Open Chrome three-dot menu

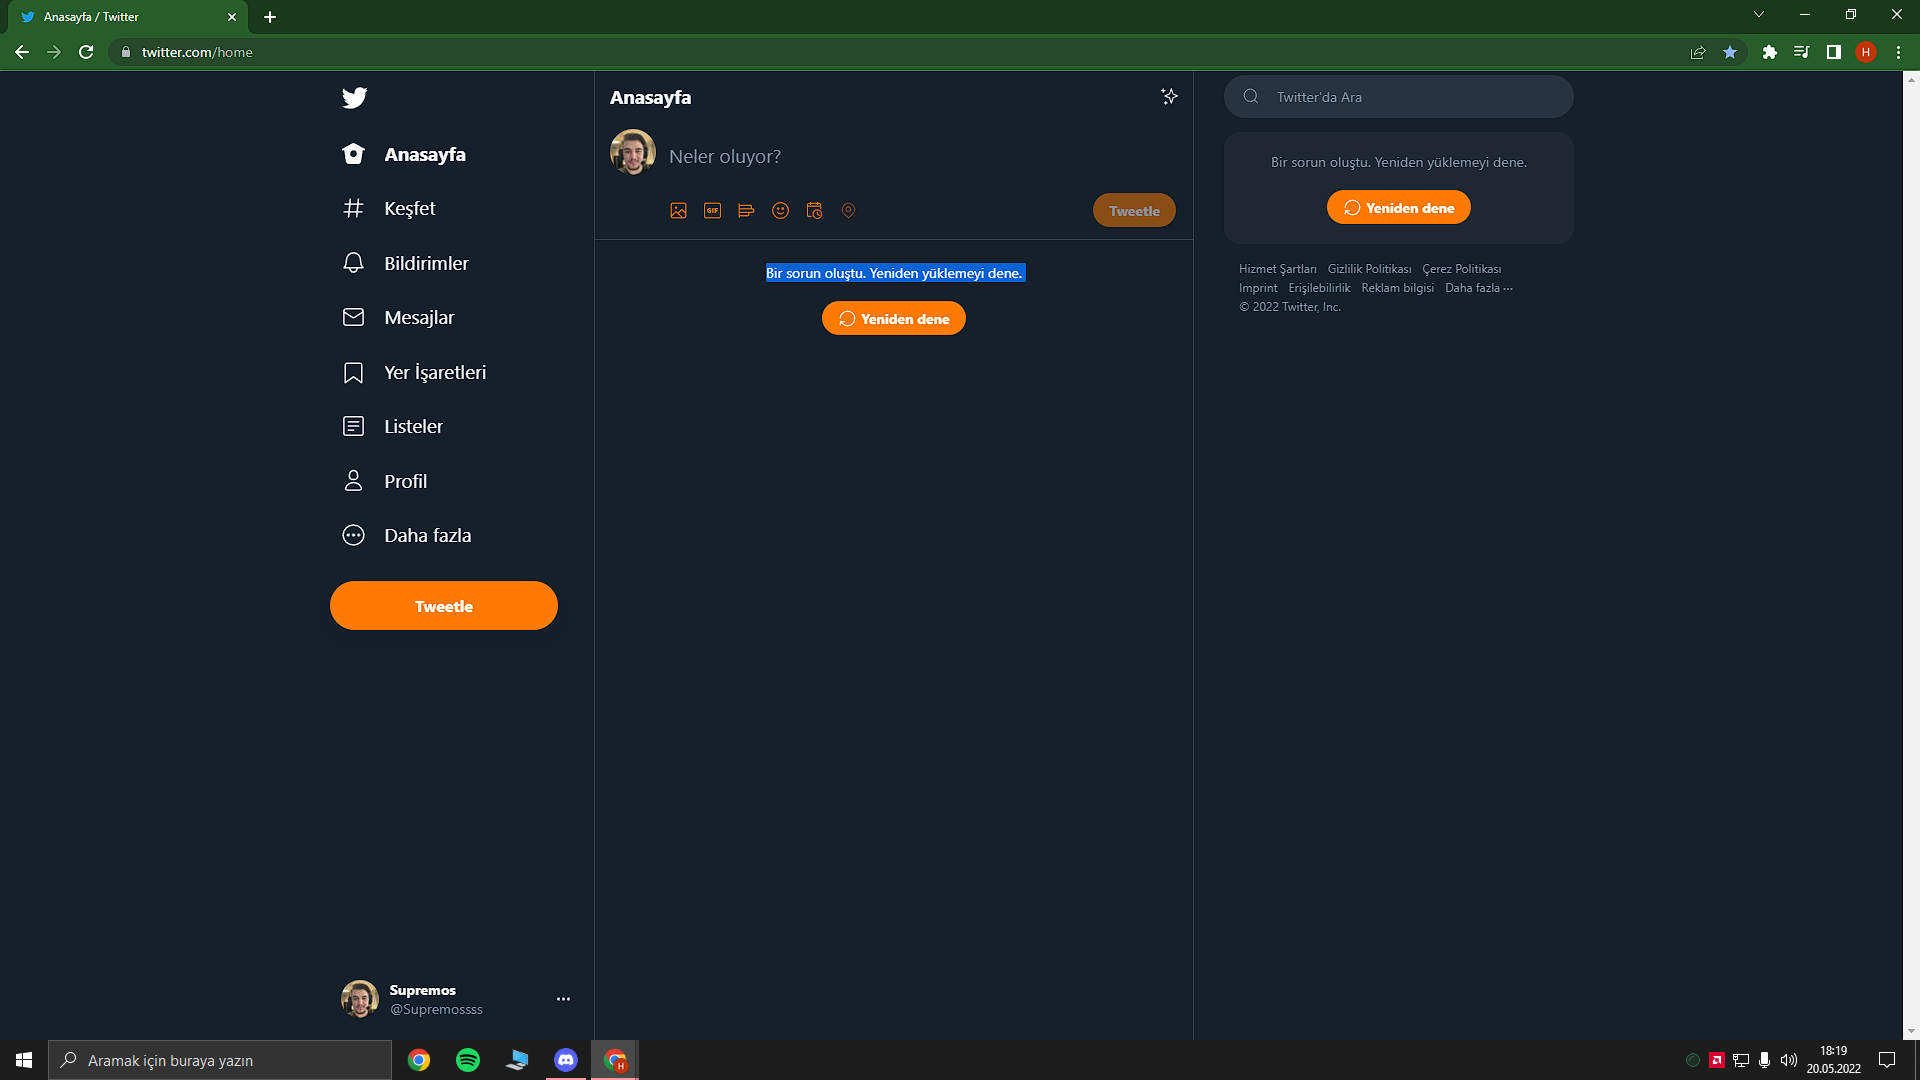click(x=1898, y=52)
